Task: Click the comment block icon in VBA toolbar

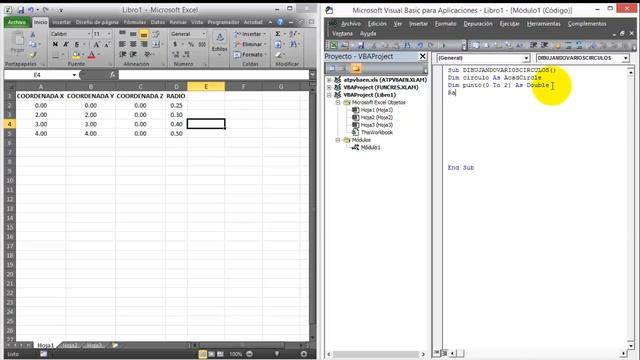Action: pyautogui.click(x=568, y=45)
